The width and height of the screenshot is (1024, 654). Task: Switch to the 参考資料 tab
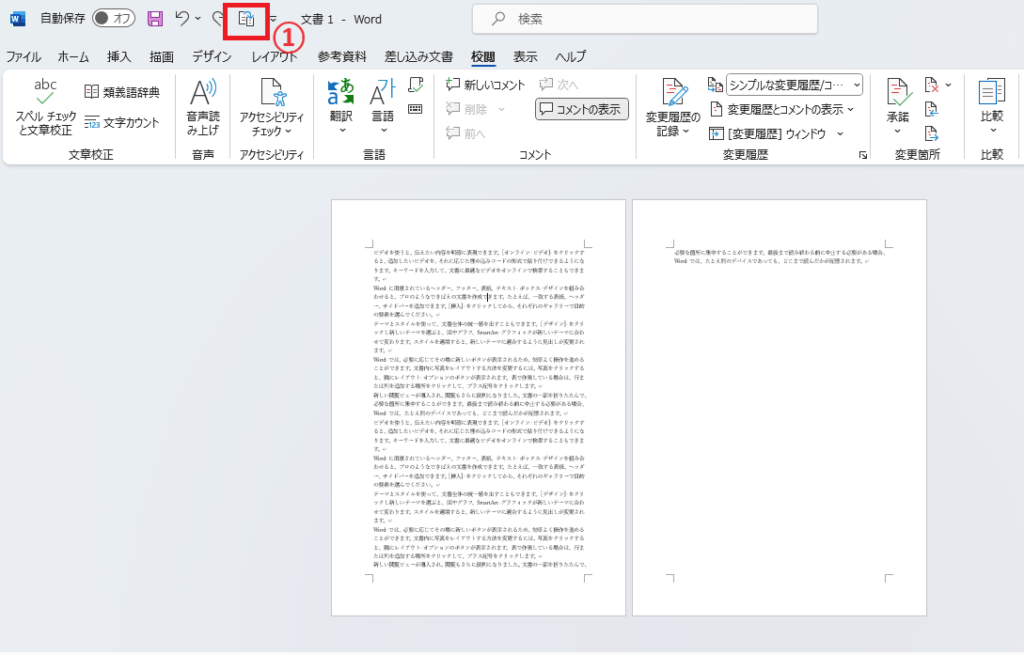point(342,57)
